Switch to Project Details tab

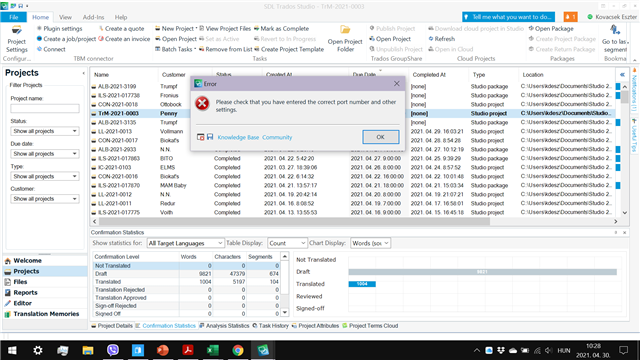(x=112, y=326)
